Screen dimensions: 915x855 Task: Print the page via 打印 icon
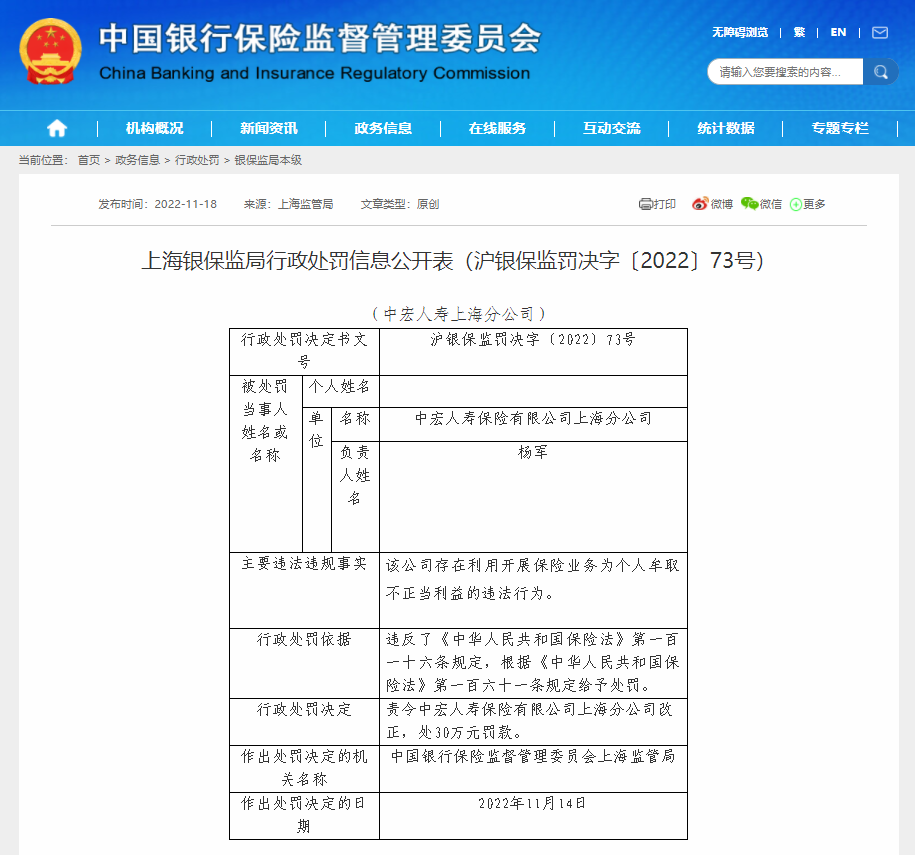[657, 204]
